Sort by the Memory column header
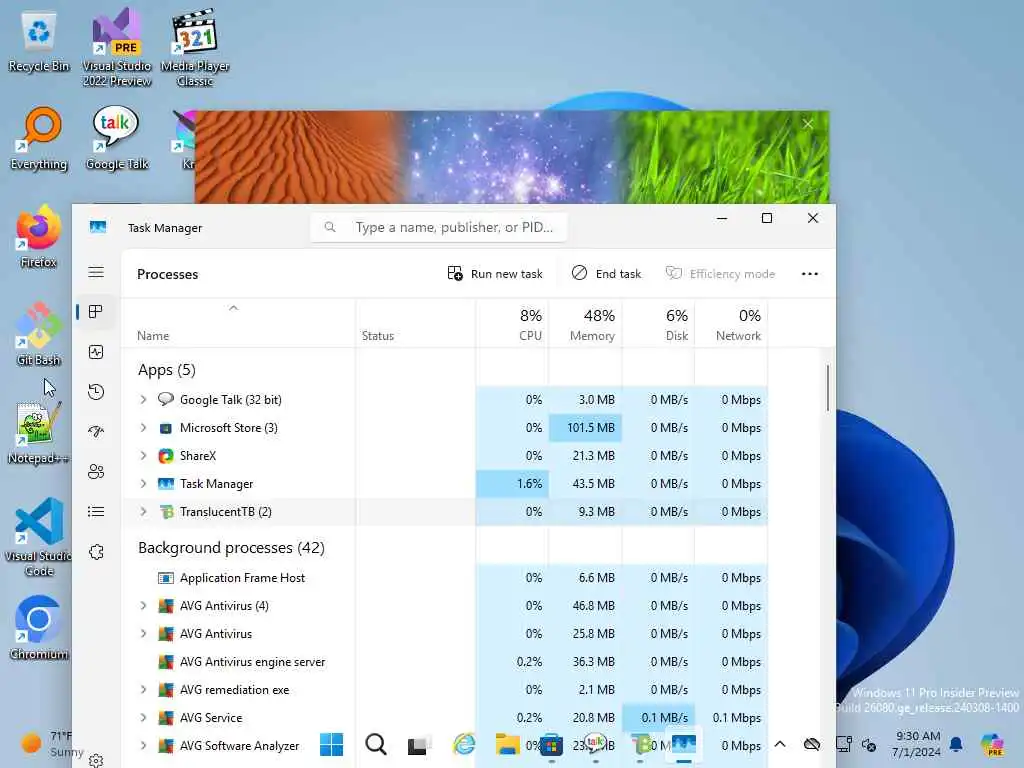Viewport: 1024px width, 768px height. [585, 323]
